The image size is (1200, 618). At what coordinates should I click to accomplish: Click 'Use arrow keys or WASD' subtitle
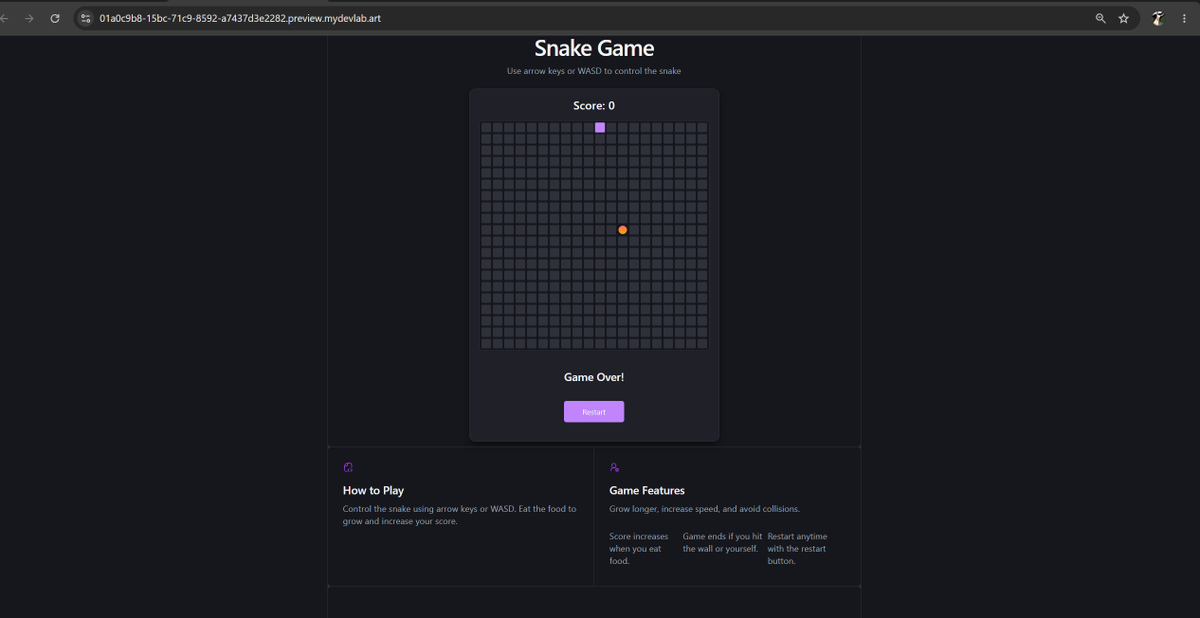click(x=594, y=71)
